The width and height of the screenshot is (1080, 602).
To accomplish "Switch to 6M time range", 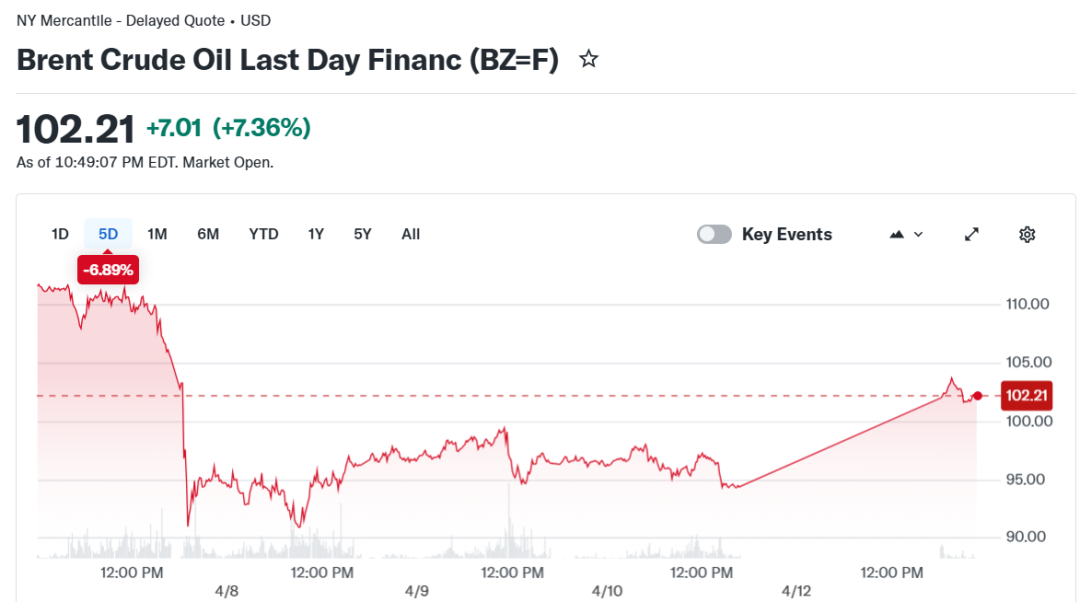I will [x=208, y=234].
